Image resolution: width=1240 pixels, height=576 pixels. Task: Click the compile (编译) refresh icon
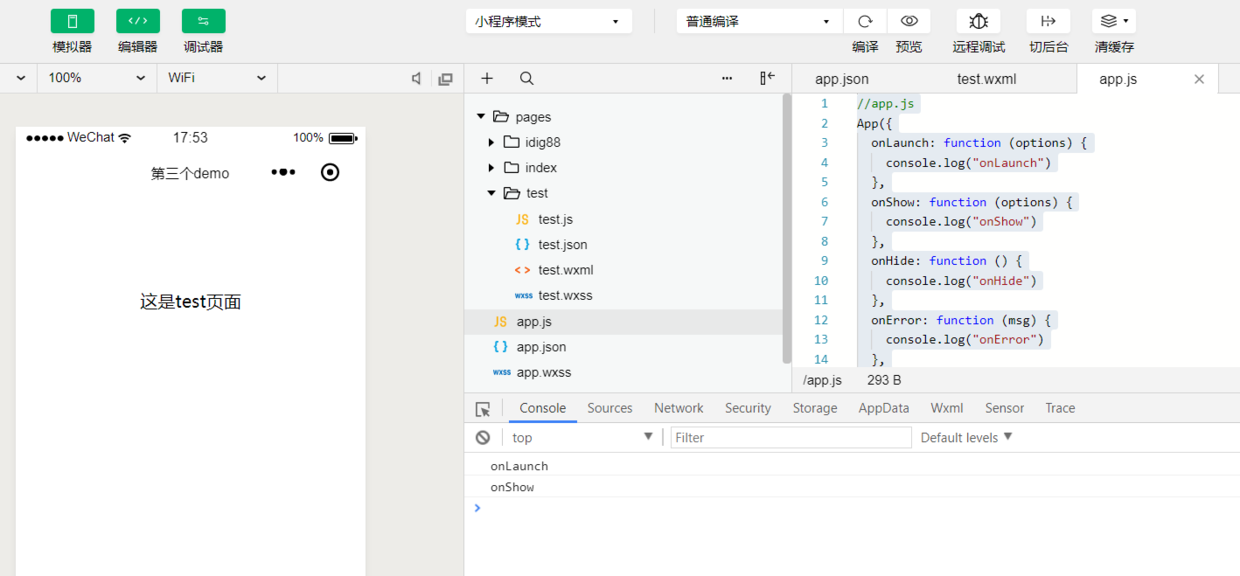865,21
